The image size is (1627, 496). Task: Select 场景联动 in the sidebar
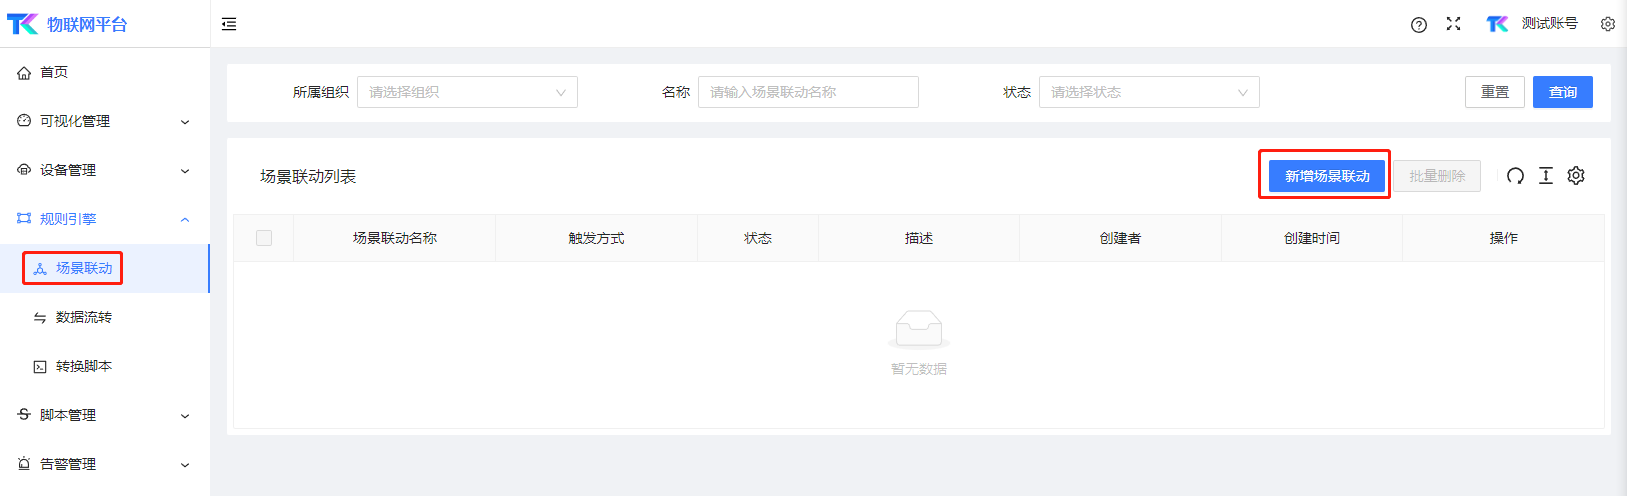coord(105,268)
